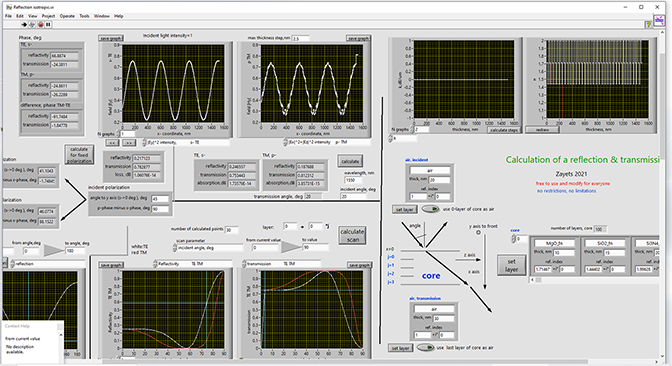
Task: Click 'save graph' above p-TM field graph
Action: tap(358, 38)
